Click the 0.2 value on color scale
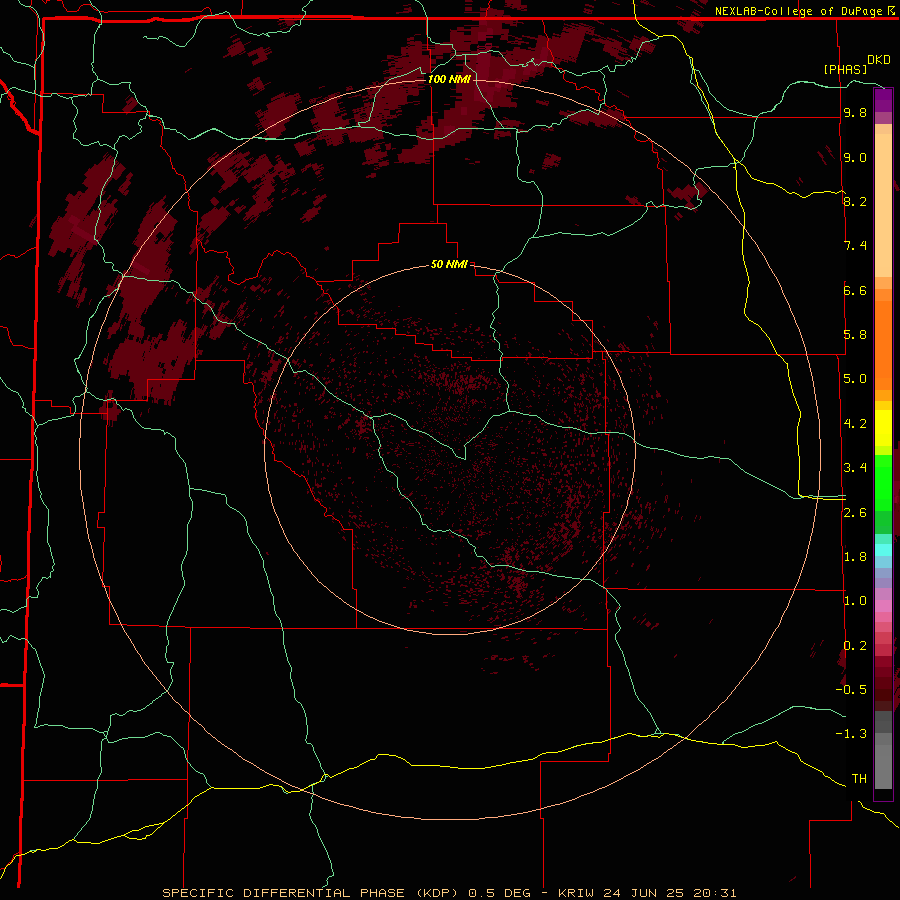 coord(855,646)
